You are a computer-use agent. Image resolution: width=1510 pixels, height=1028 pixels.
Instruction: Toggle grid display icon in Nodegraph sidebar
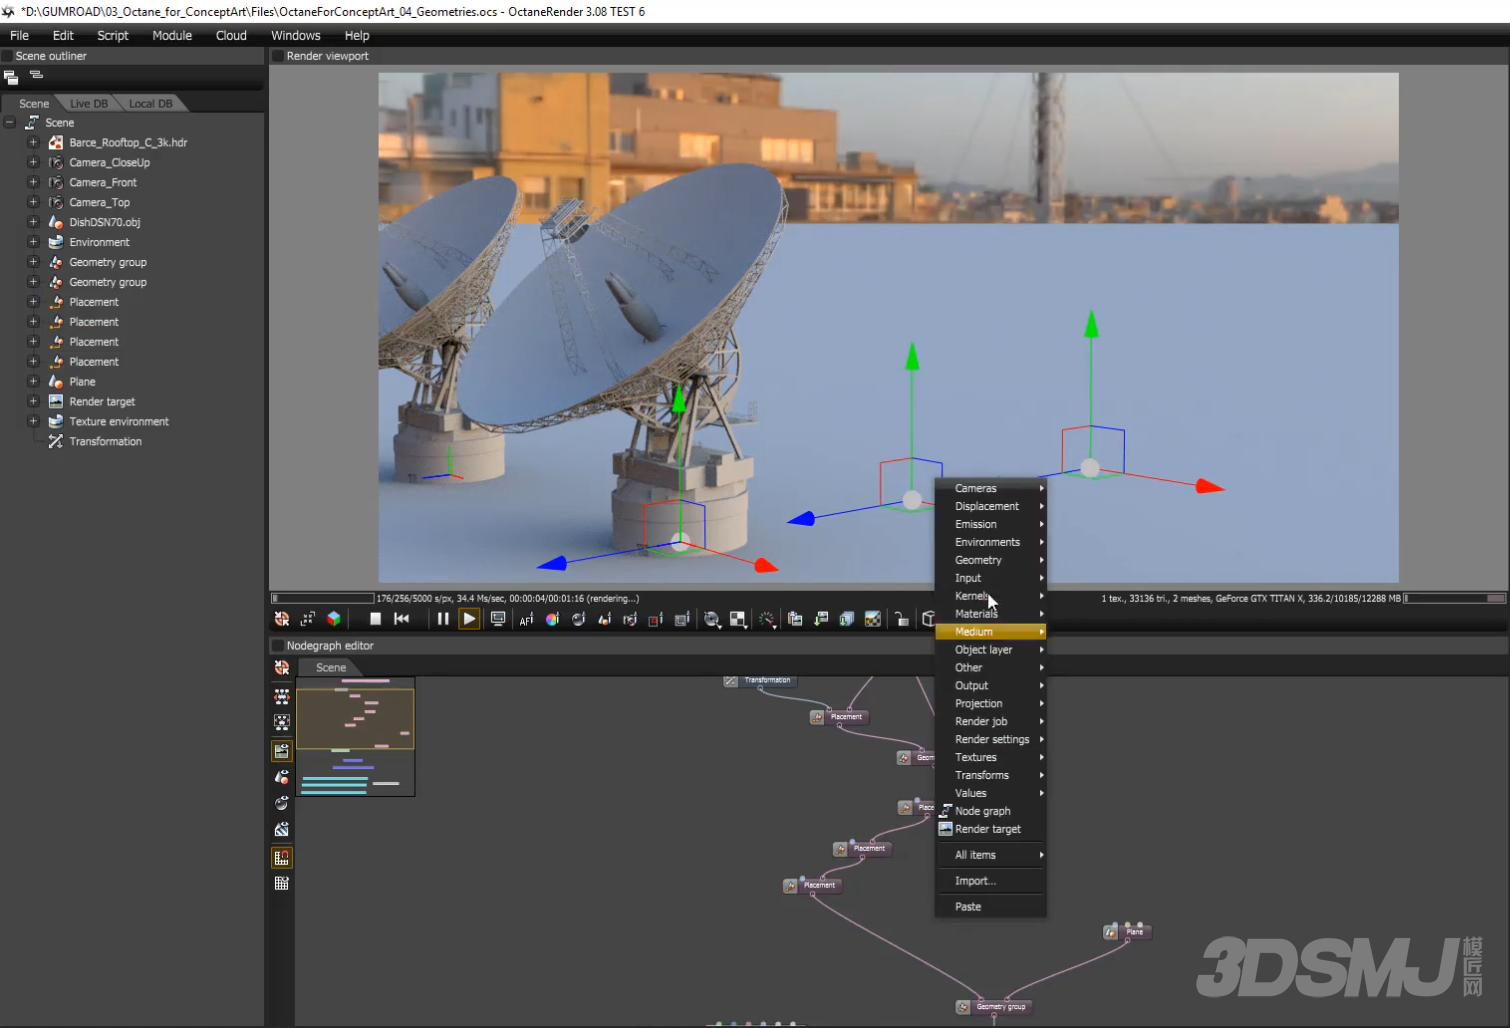pos(282,884)
